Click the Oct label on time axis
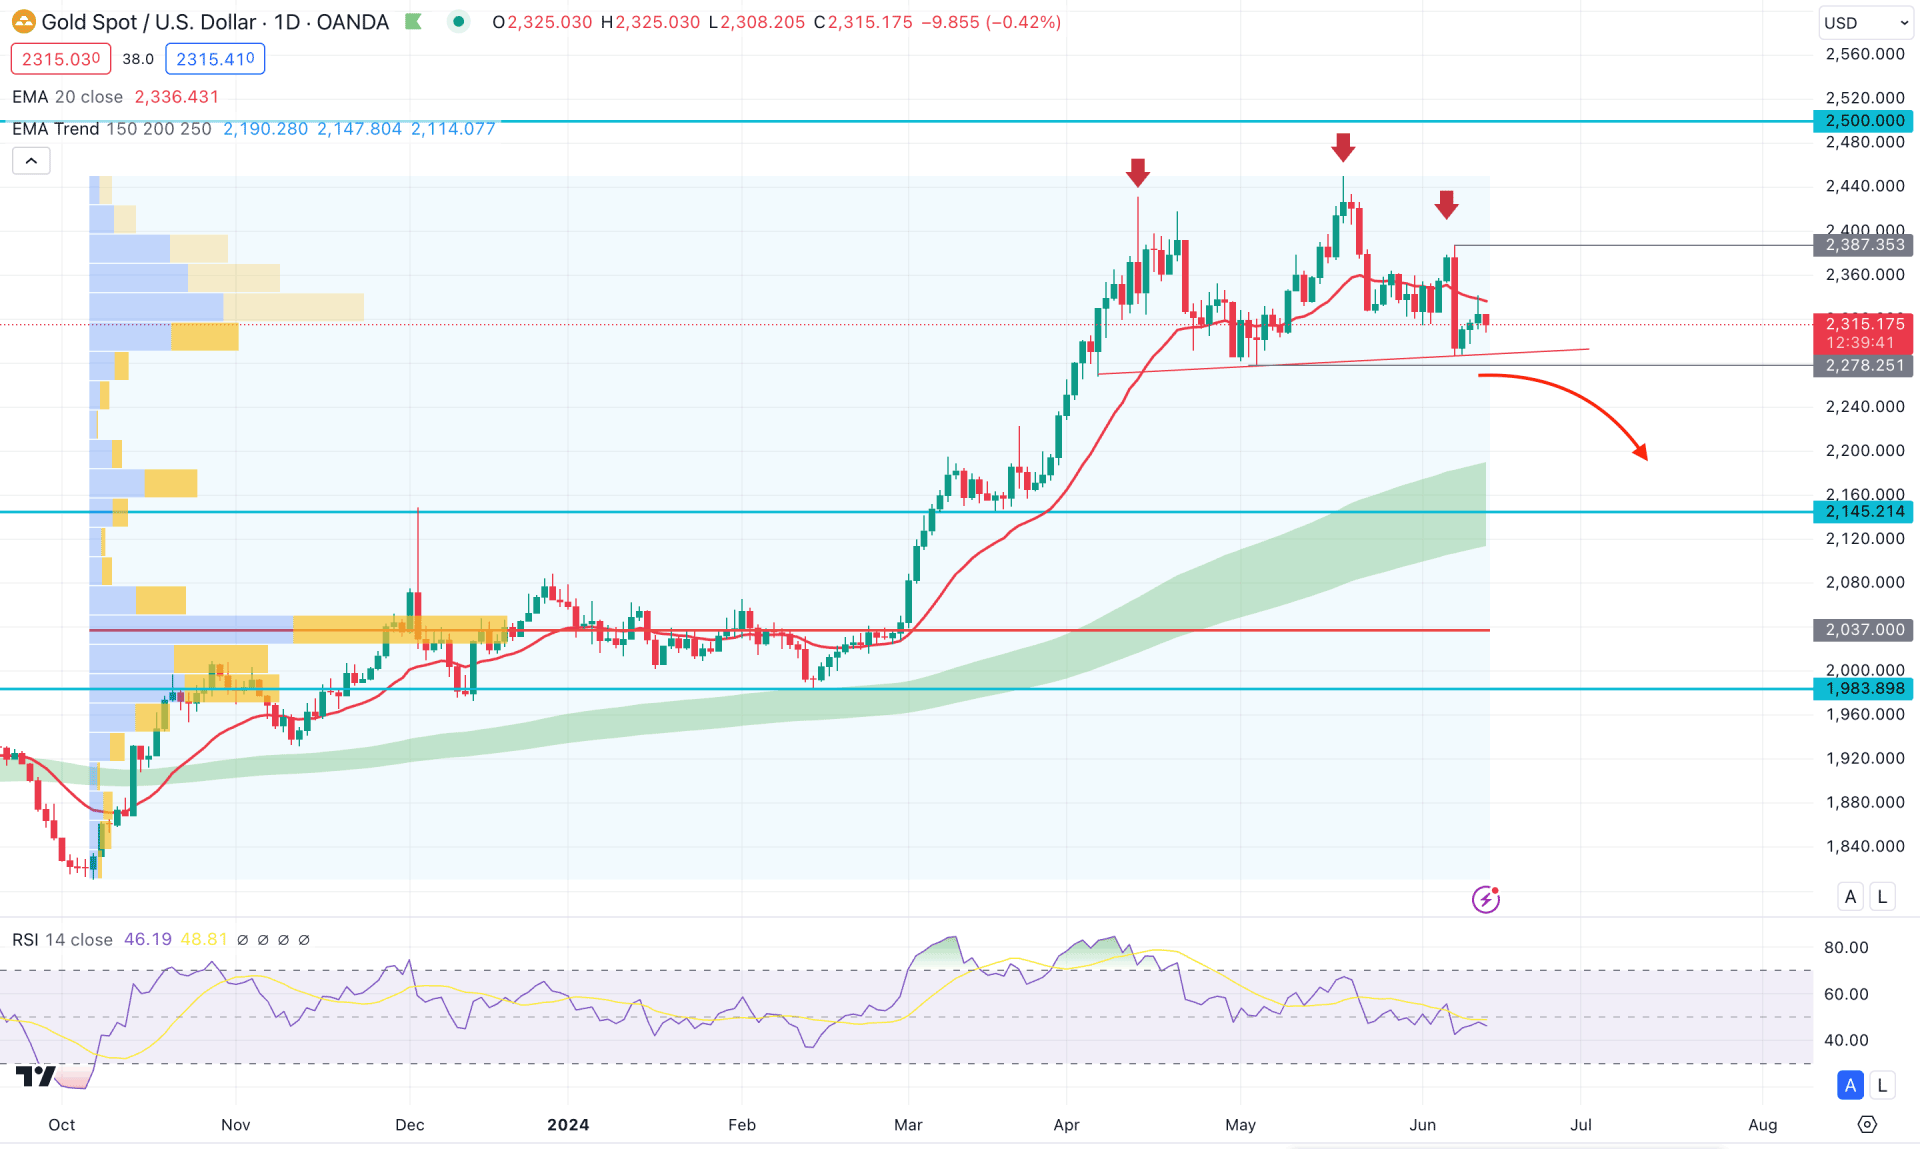1920x1149 pixels. (x=62, y=1125)
